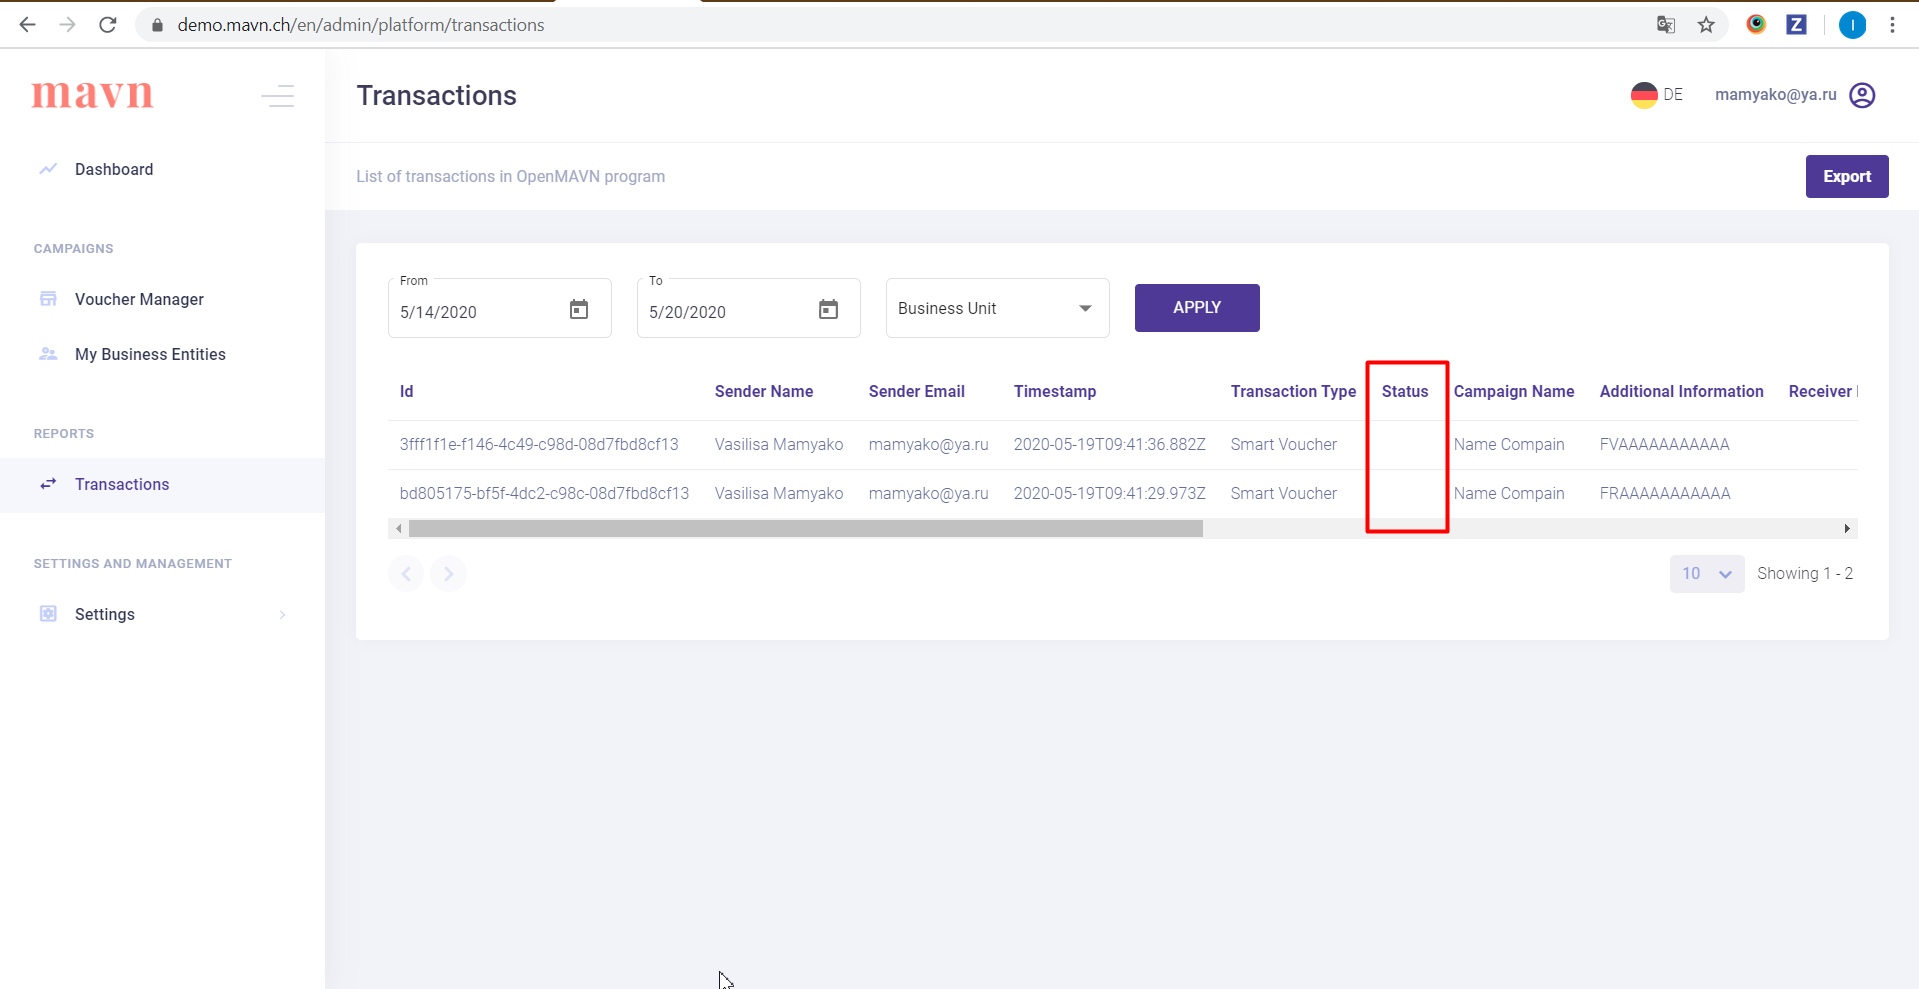Open the calendar icon in the From field
This screenshot has height=989, width=1919.
[579, 310]
